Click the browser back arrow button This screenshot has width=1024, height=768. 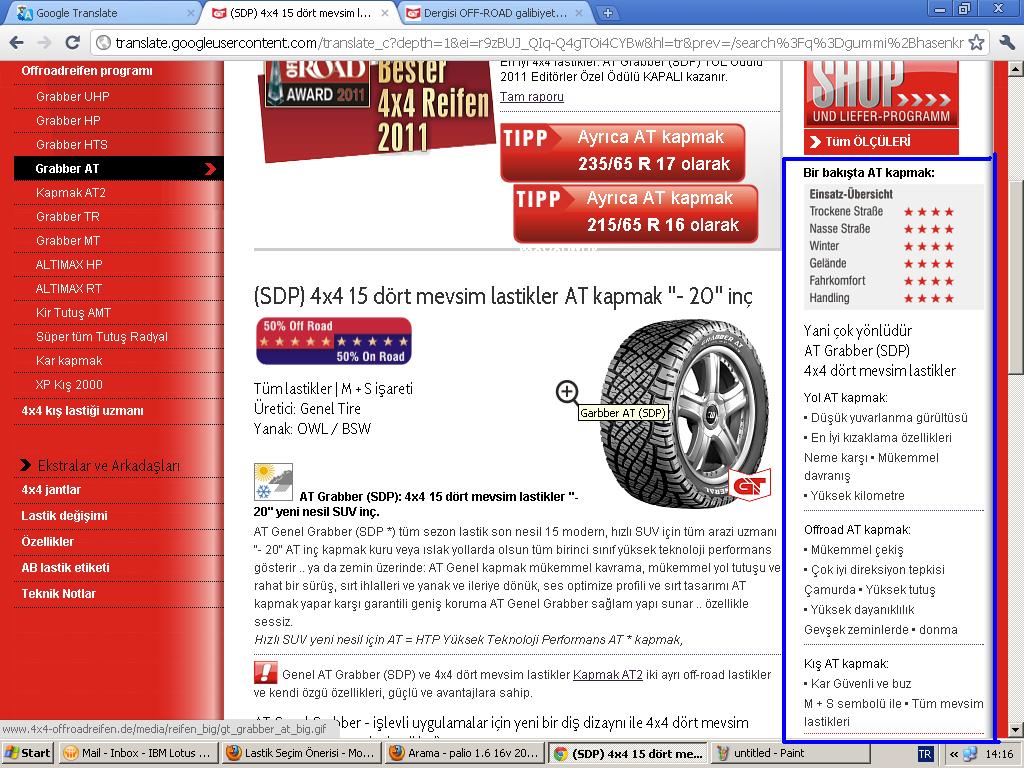[x=17, y=43]
